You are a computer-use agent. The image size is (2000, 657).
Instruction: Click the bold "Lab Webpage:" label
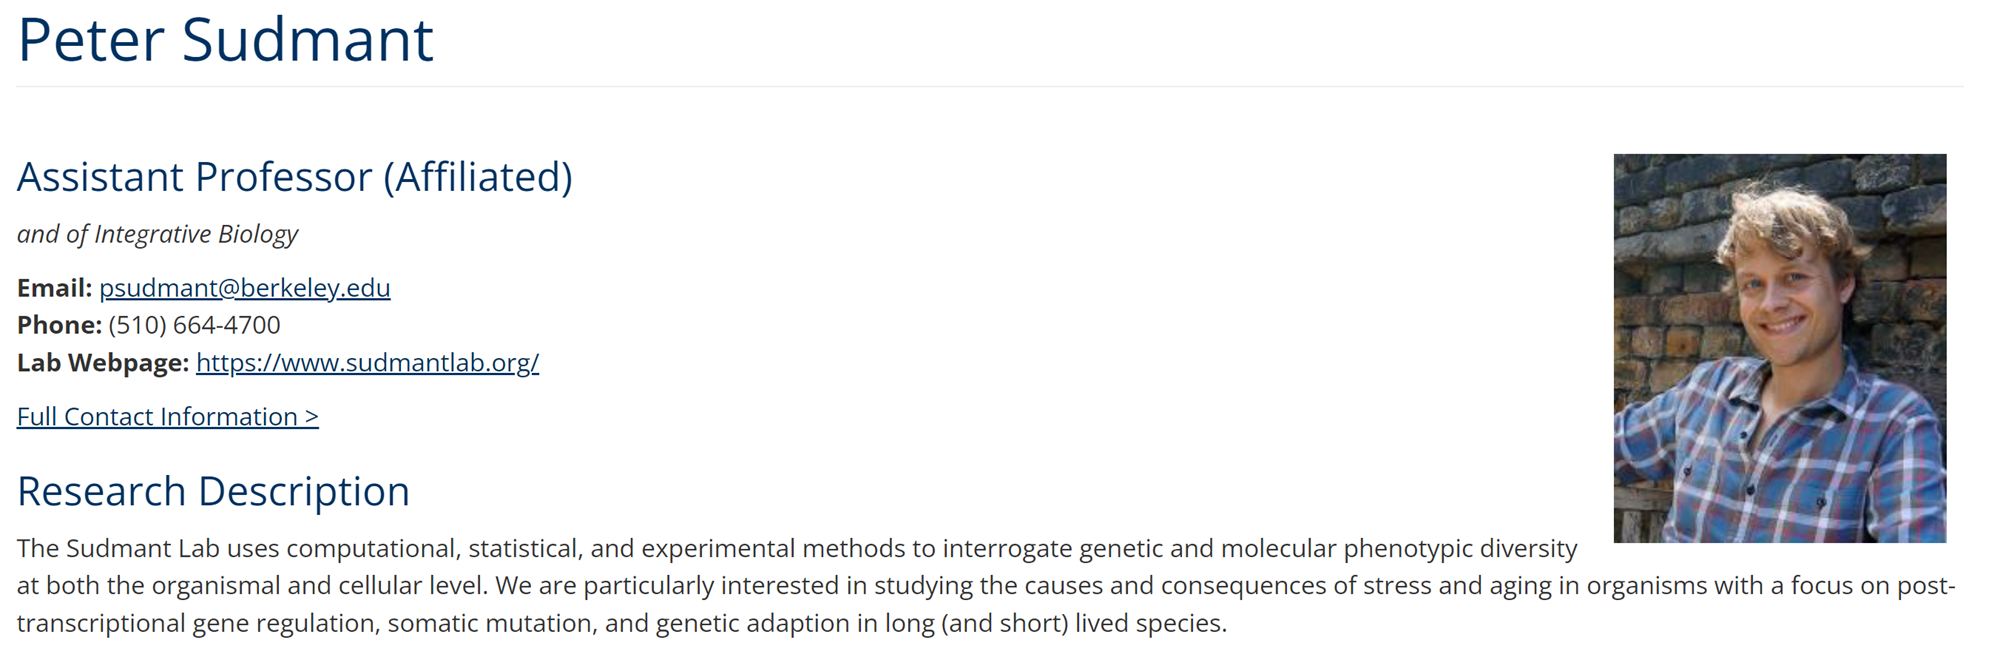[x=102, y=363]
